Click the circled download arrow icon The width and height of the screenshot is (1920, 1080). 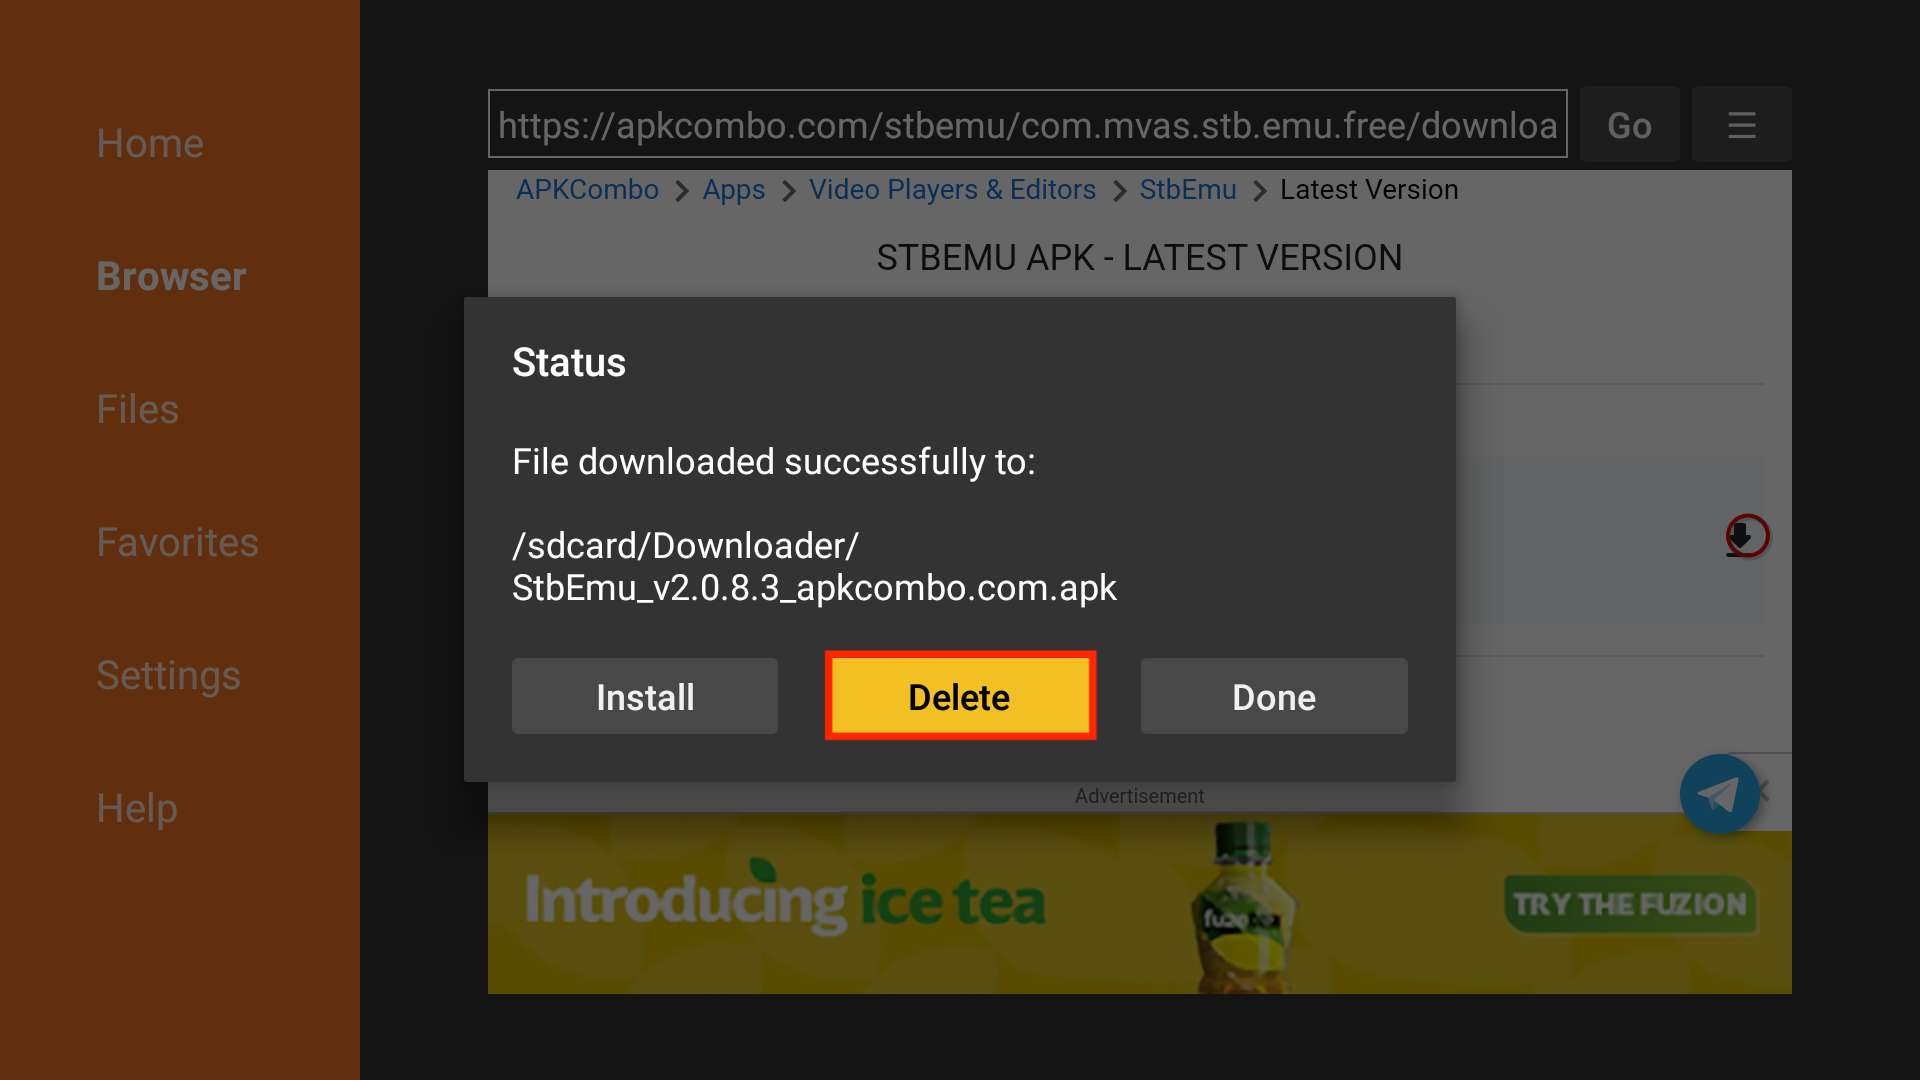[1746, 536]
